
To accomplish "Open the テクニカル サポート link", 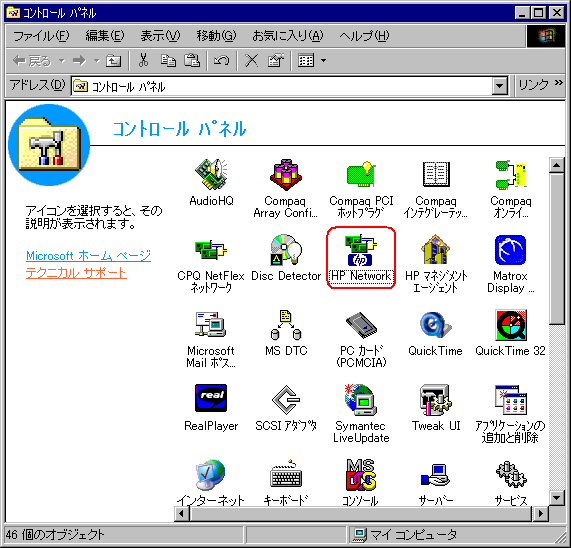I will coord(76,273).
